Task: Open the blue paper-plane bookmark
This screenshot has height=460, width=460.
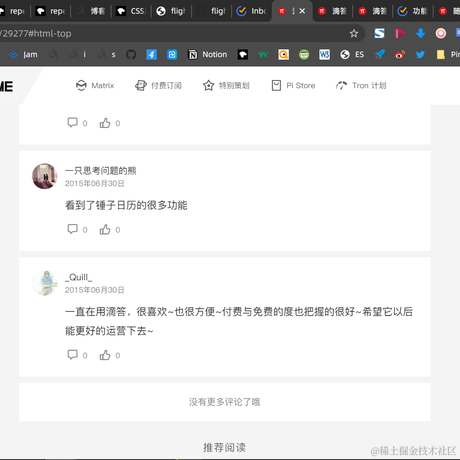Action: tap(151, 54)
